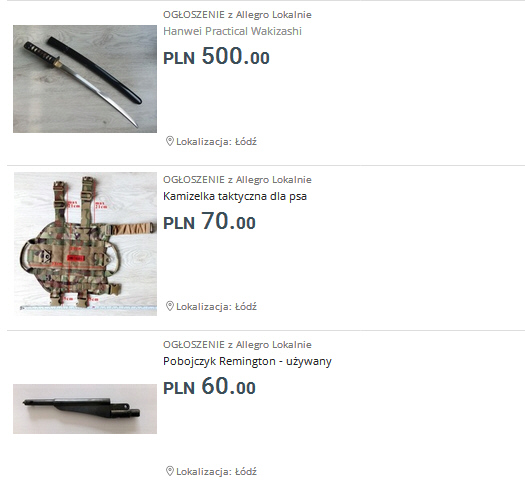Click Lokalizacja: Łódź text under dog vest
Viewport: 525px width, 493px height.
[x=216, y=306]
